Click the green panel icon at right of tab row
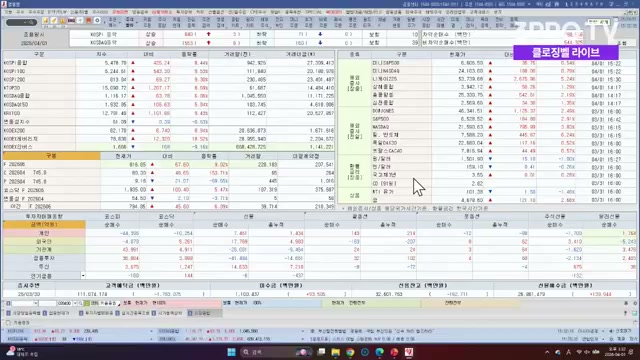 [635, 313]
